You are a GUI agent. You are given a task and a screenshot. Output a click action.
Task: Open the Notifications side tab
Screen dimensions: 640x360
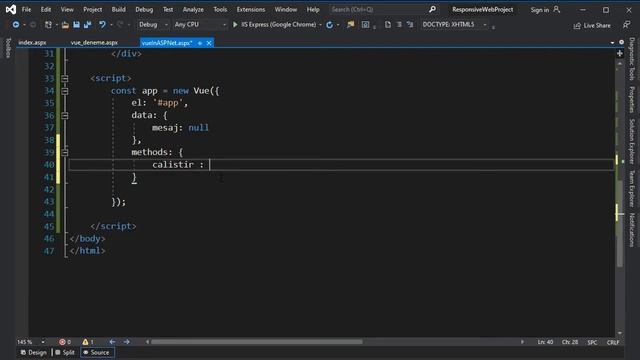(x=632, y=230)
